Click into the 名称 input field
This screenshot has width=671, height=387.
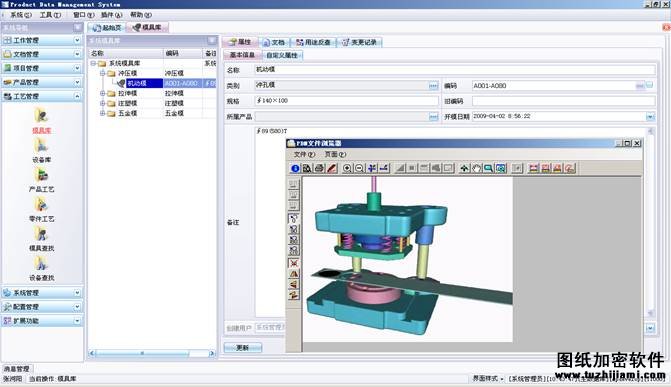[x=455, y=69]
